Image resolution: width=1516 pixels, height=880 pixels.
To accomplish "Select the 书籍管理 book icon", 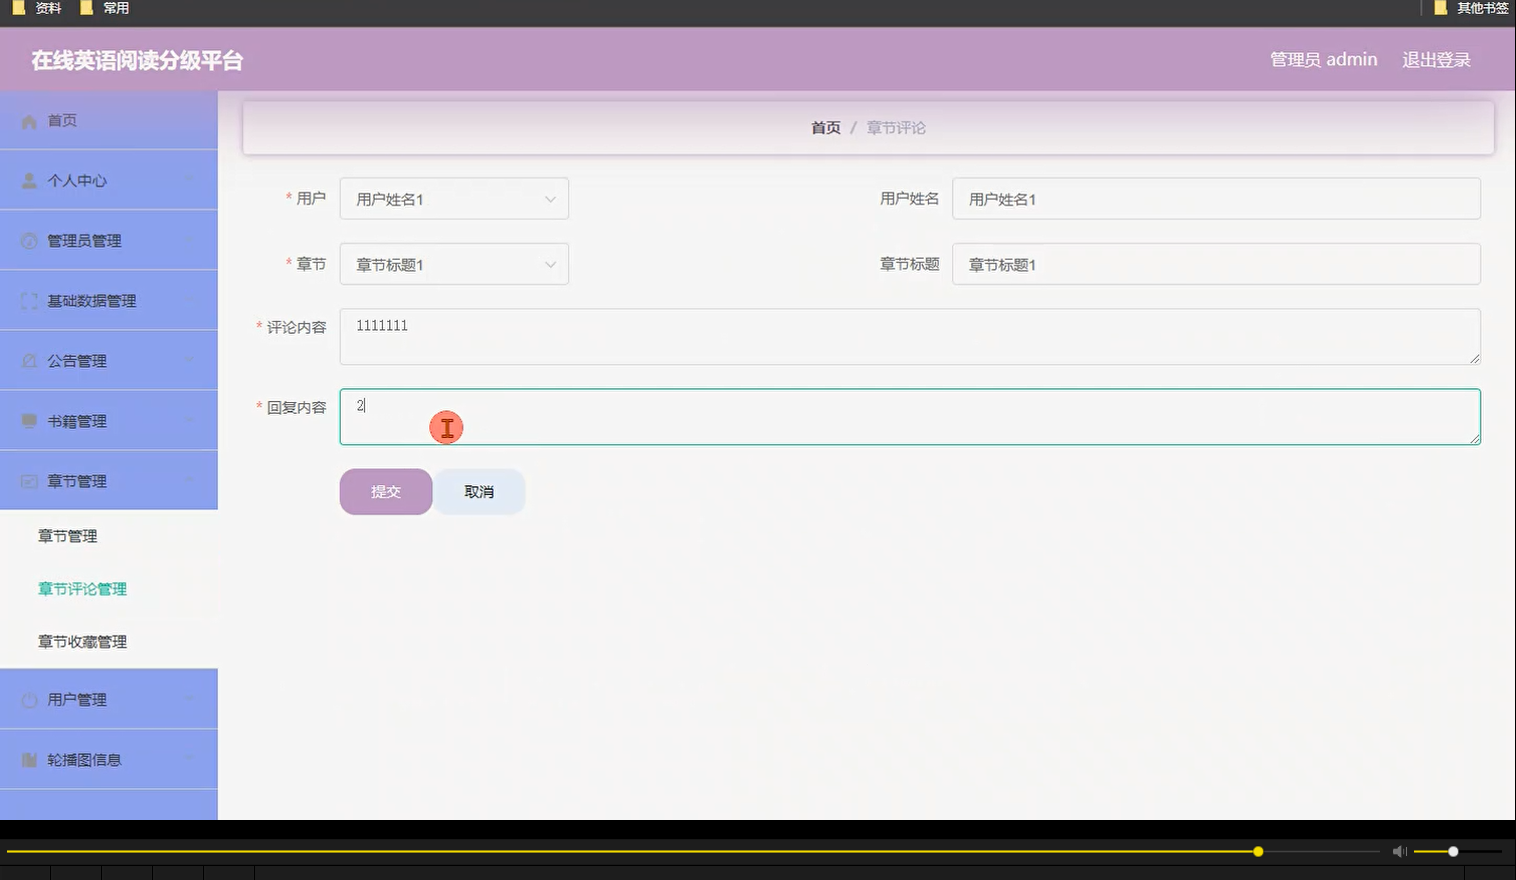I will point(28,420).
